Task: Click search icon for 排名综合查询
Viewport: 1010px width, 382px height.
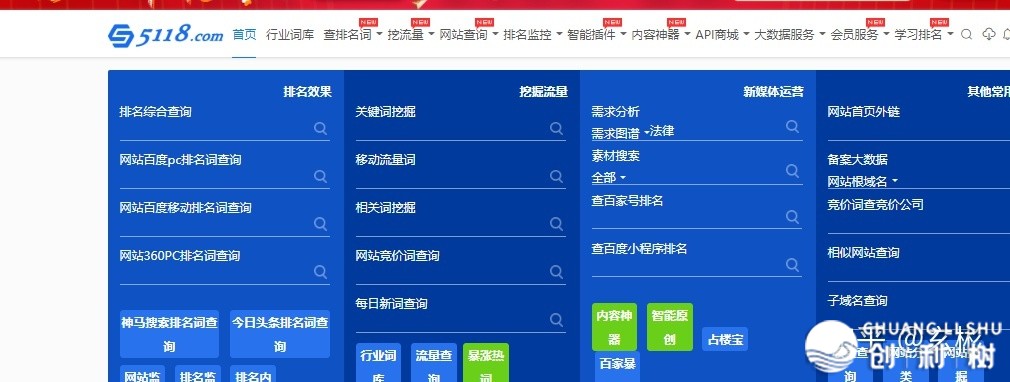Action: coord(320,128)
